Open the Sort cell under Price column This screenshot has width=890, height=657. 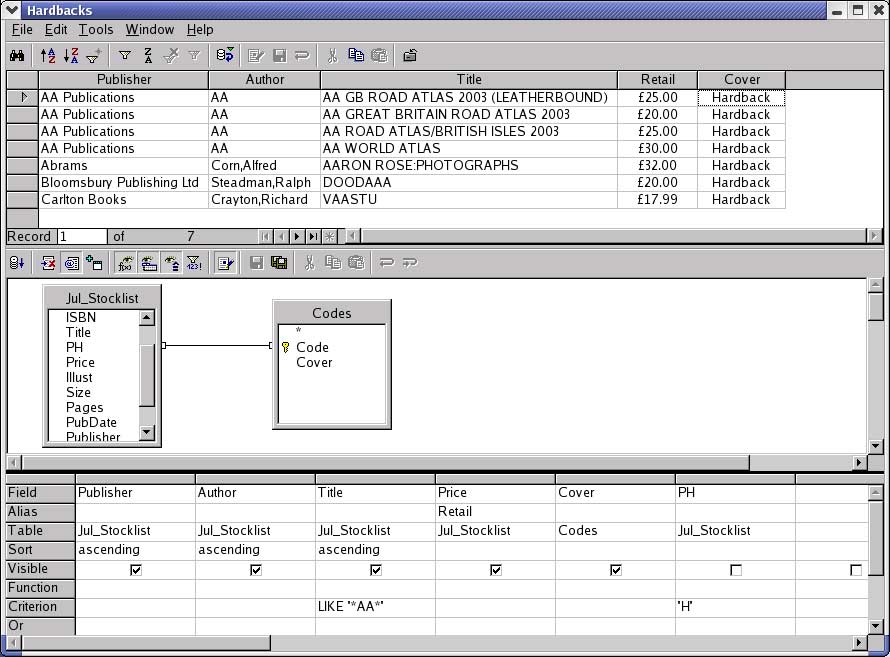(495, 550)
